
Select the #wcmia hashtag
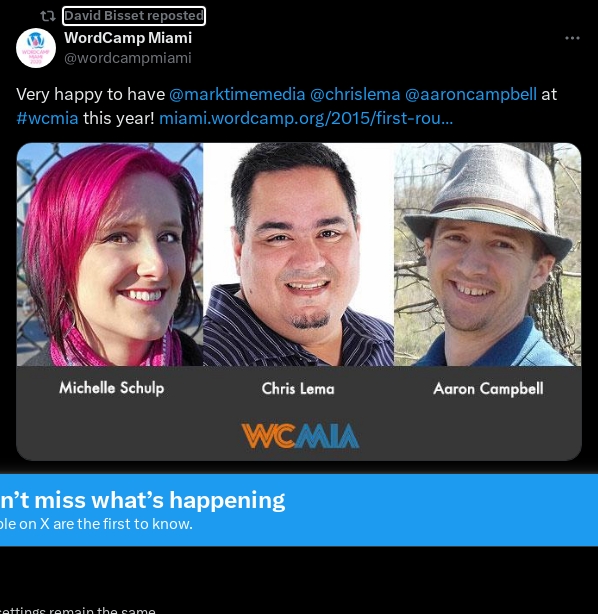47,118
